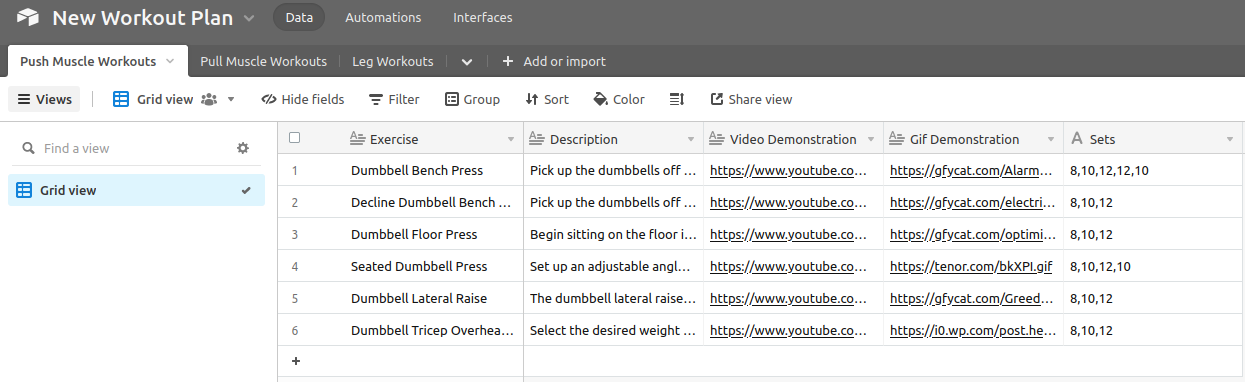Expand the Push Muscle Workouts tab arrow
Screen dimensions: 1245x382
pos(170,61)
